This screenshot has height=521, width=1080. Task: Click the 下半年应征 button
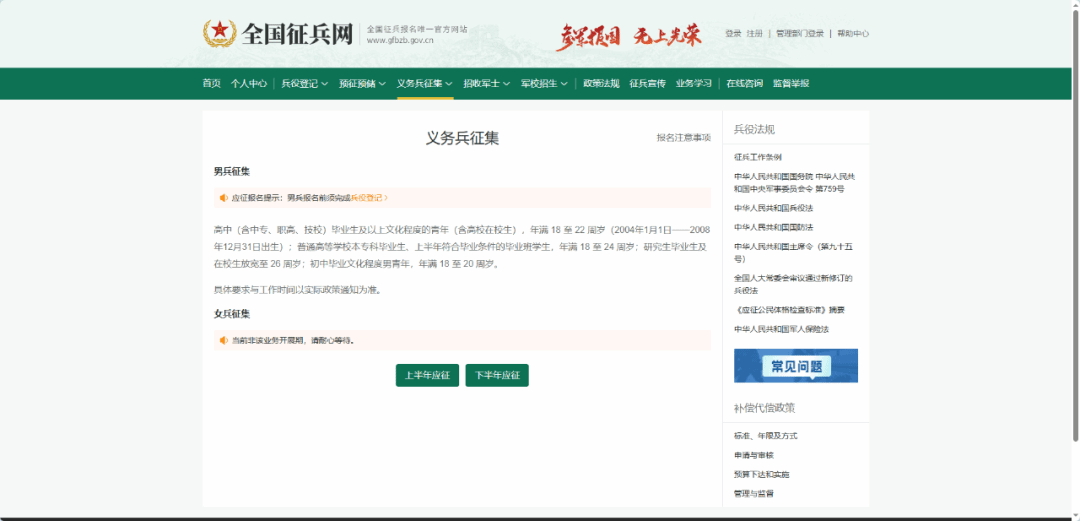click(497, 376)
